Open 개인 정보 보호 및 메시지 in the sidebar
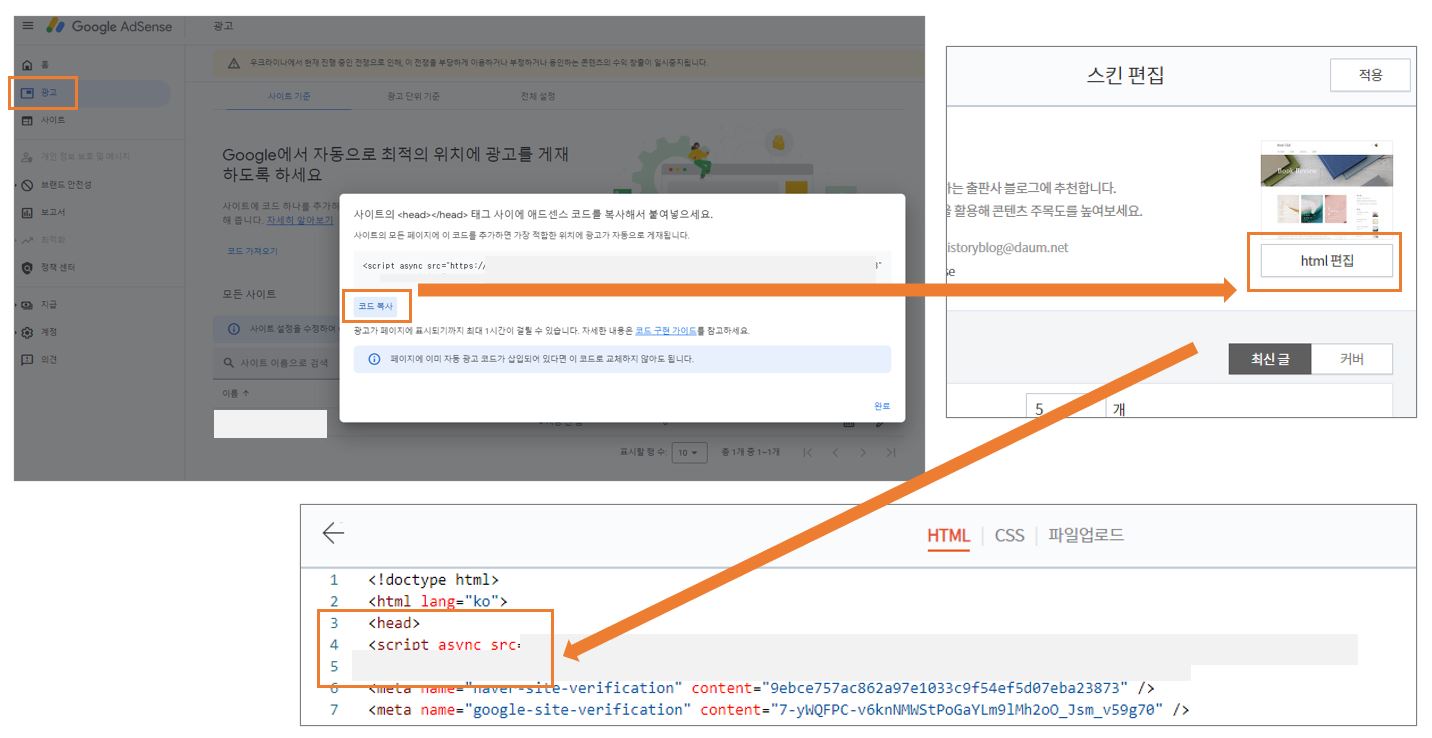This screenshot has height=738, width=1432. pos(74,157)
